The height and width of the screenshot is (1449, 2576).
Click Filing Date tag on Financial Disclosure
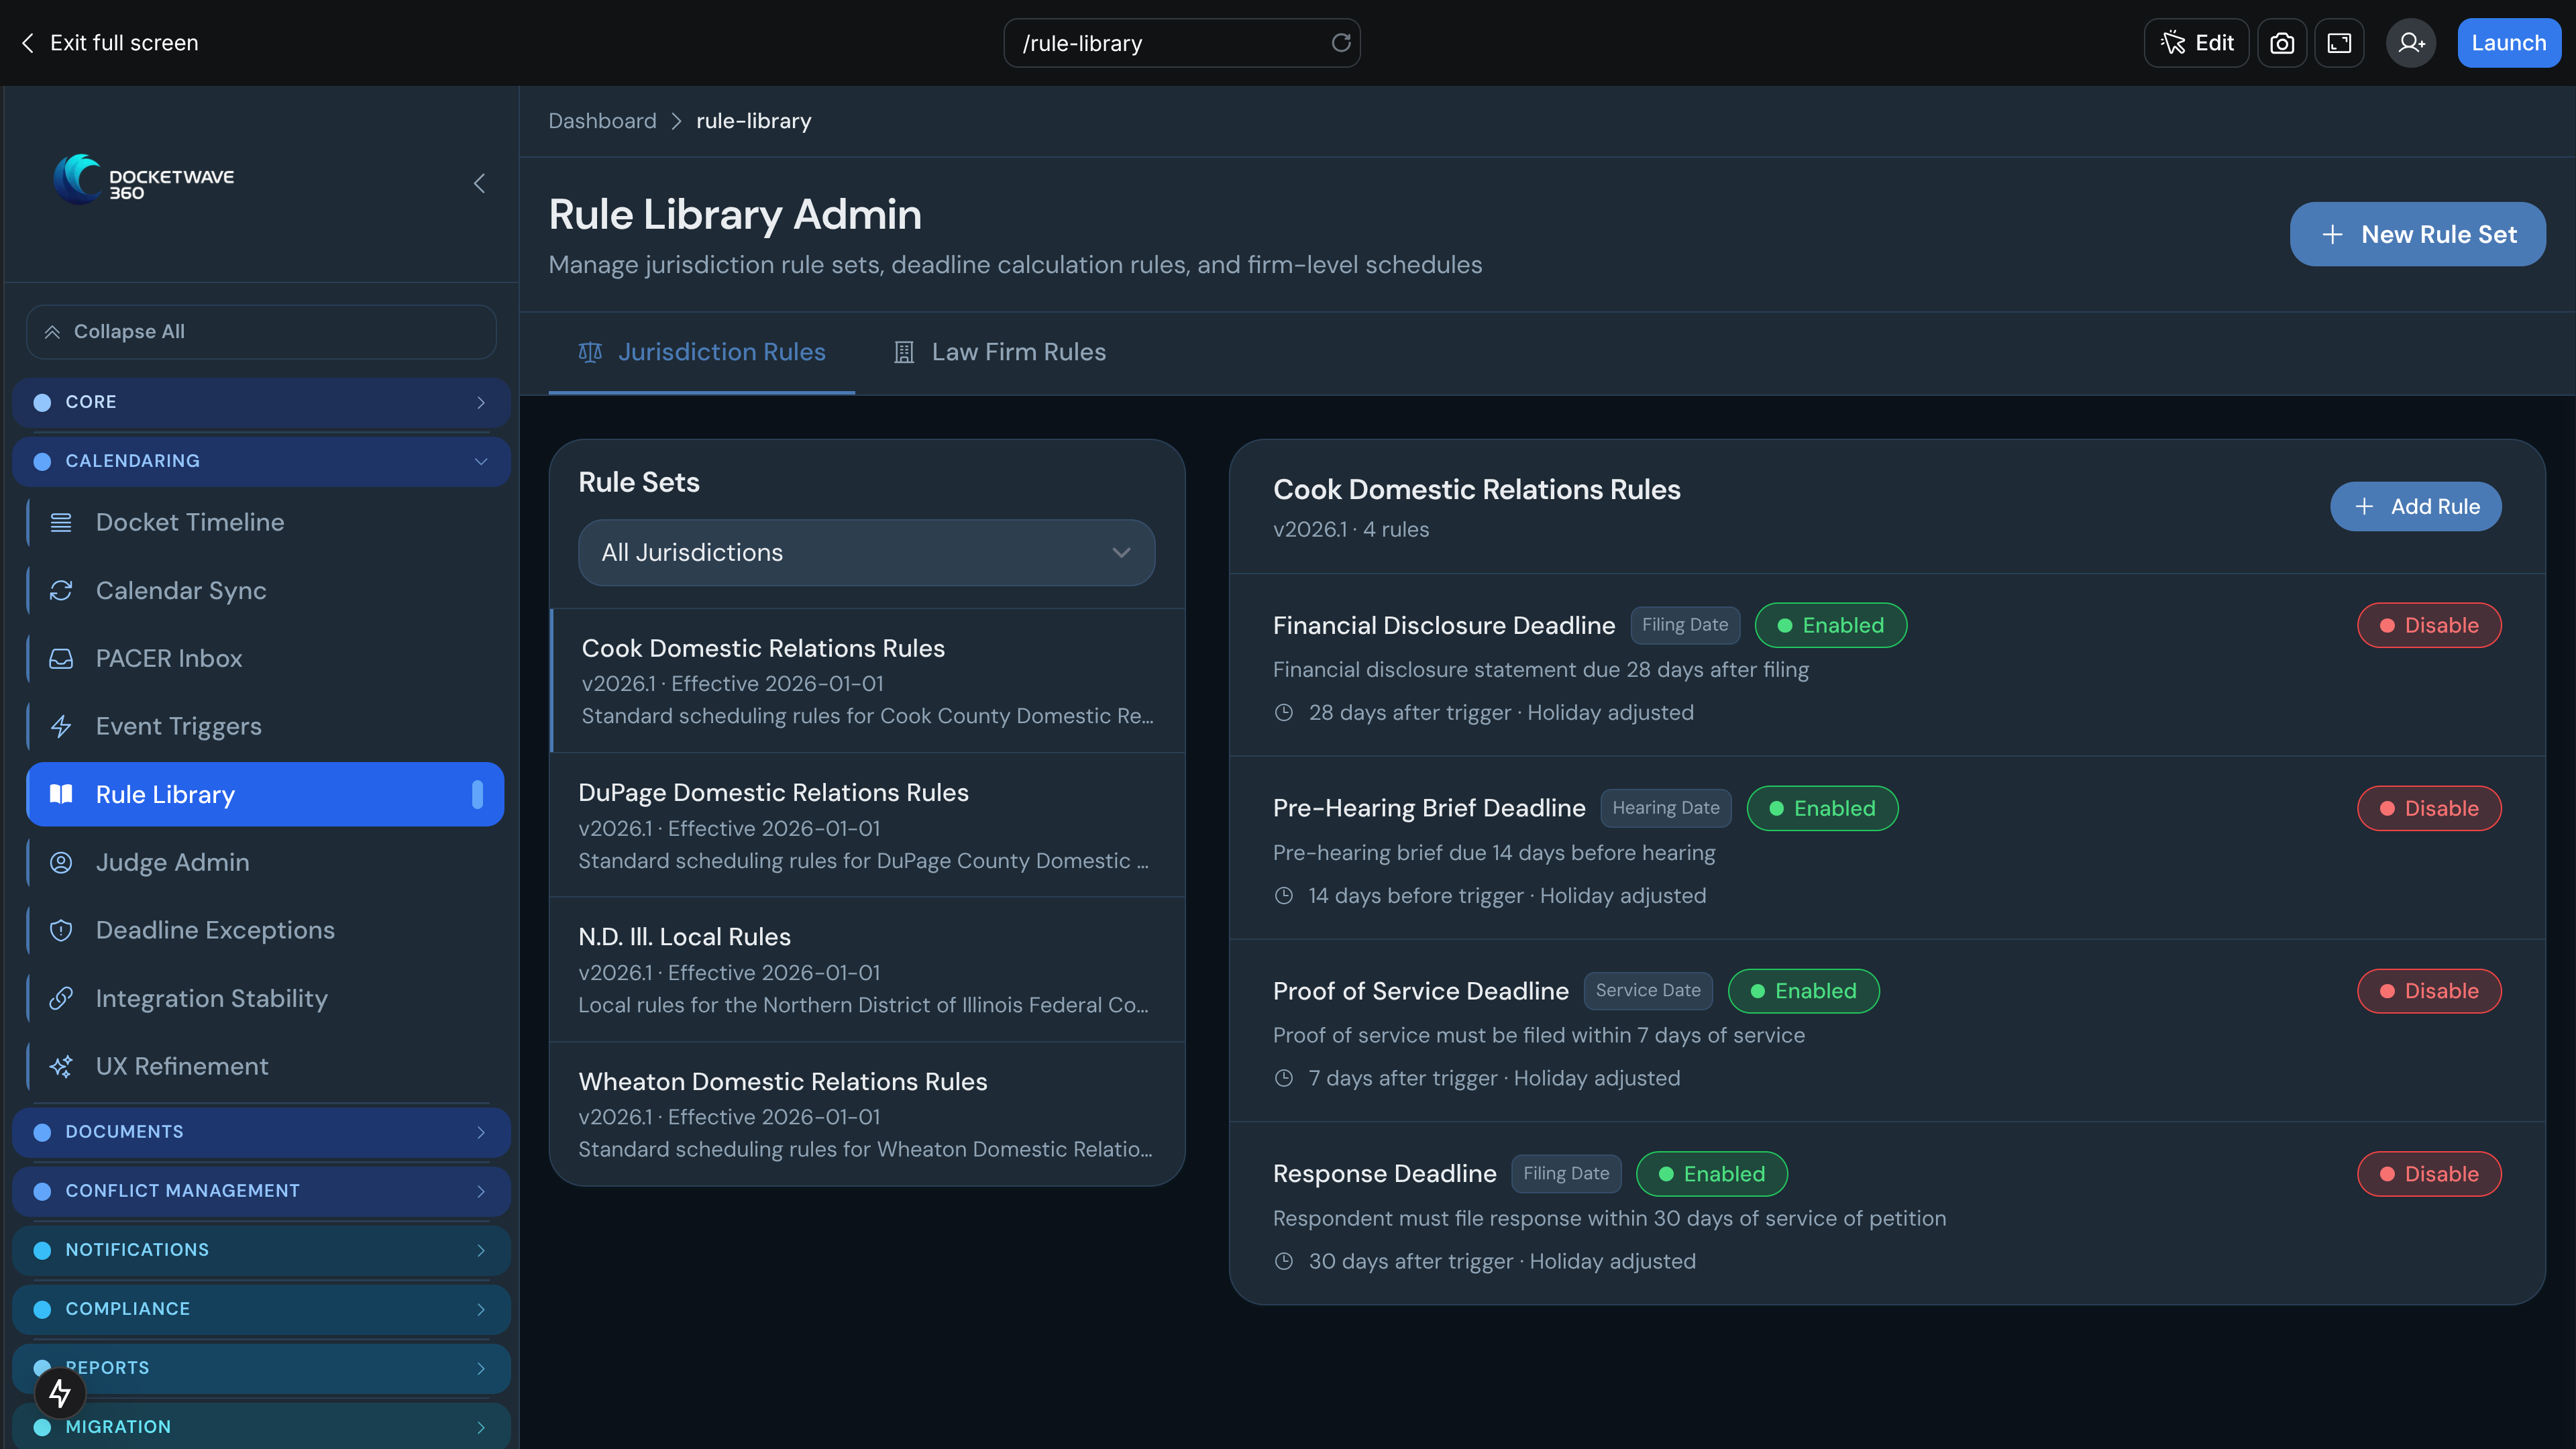tap(1685, 625)
